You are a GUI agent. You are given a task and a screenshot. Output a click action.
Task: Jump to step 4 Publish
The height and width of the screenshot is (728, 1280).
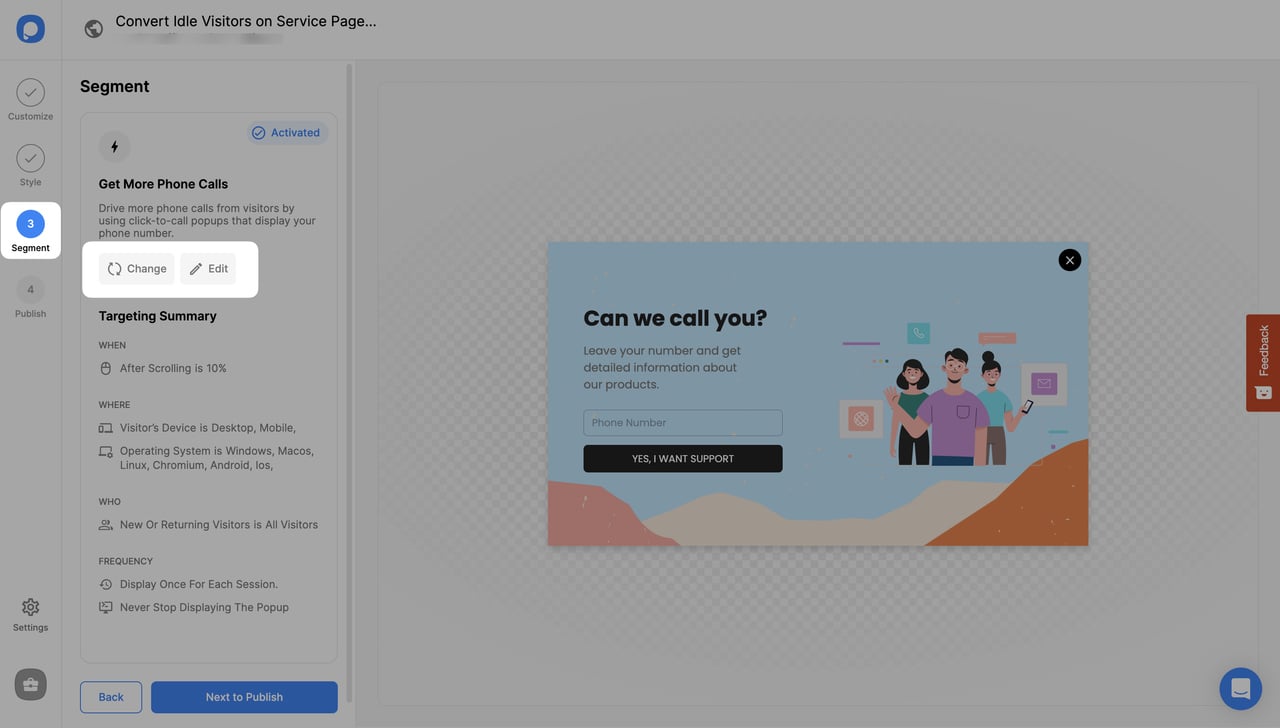pyautogui.click(x=30, y=297)
